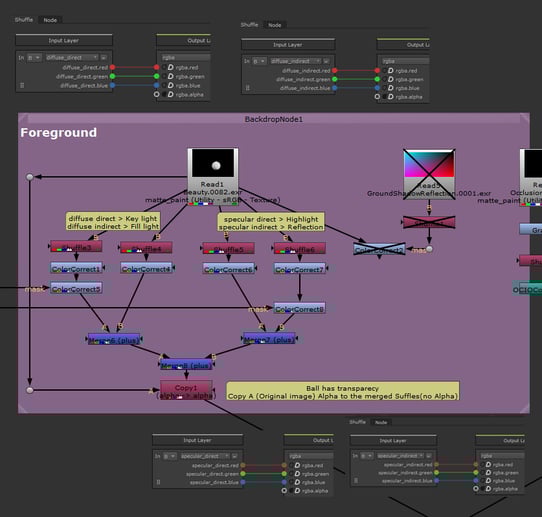542x517 pixels.
Task: Click the green diffuse_indirect.green channel connector
Action: (335, 79)
